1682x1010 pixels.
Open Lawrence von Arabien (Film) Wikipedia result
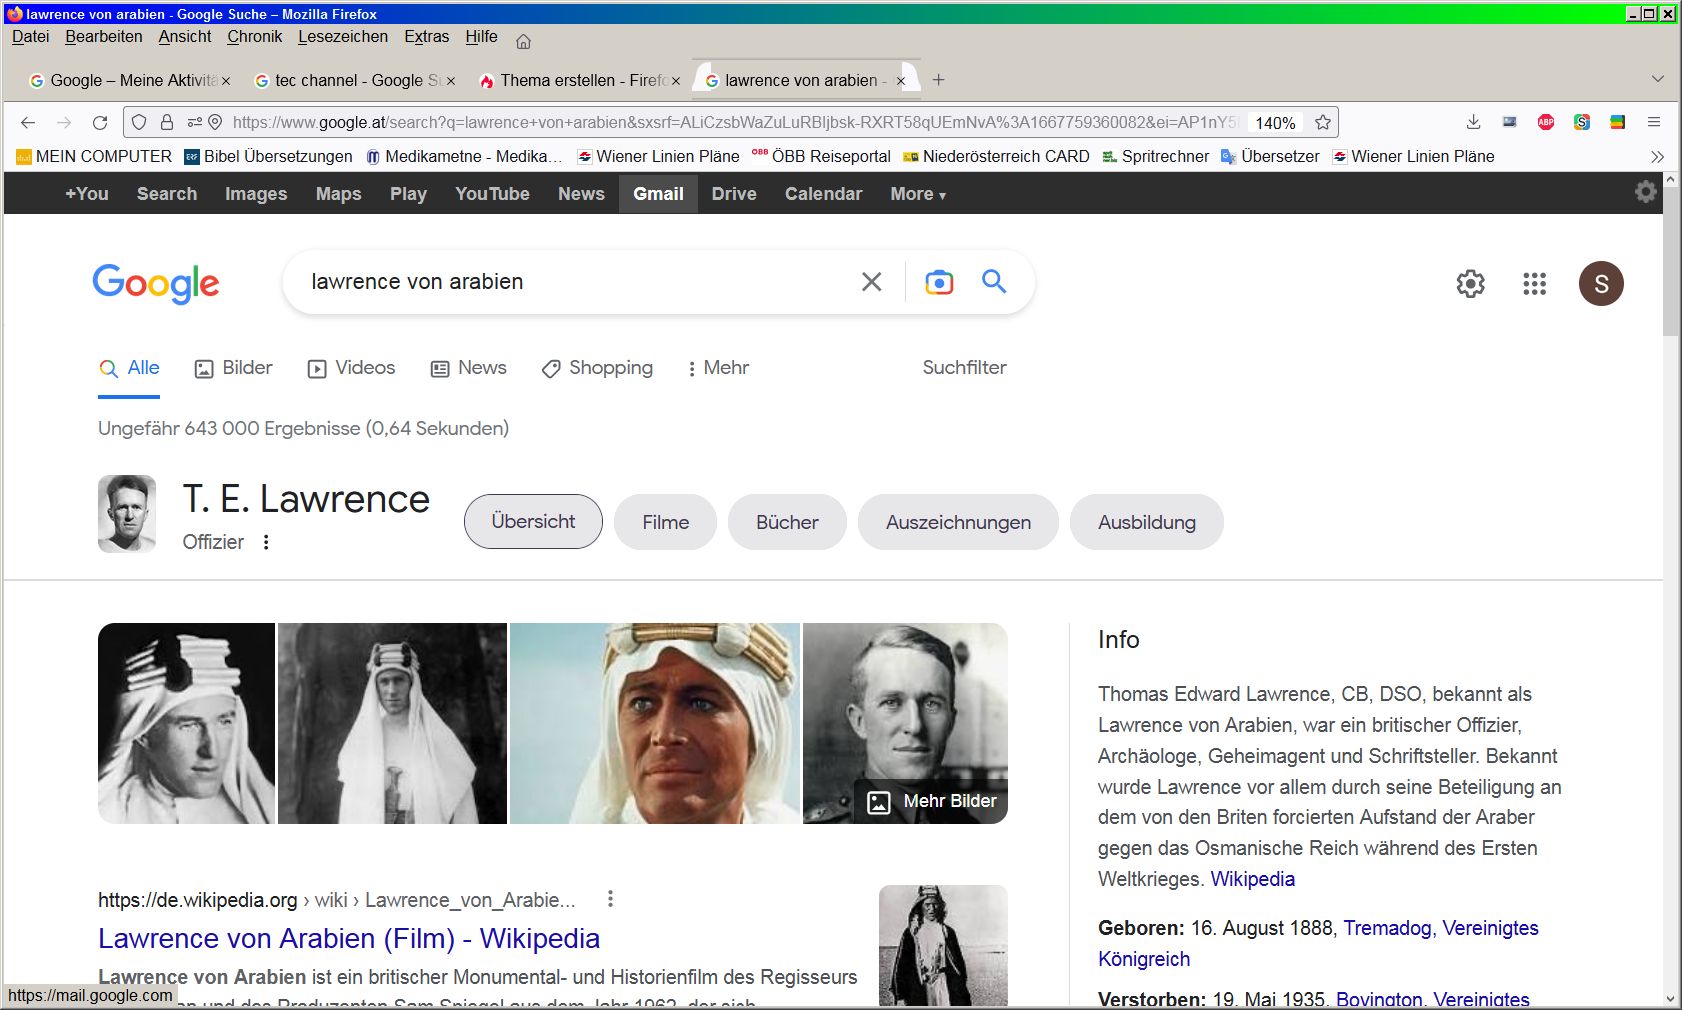coord(348,938)
